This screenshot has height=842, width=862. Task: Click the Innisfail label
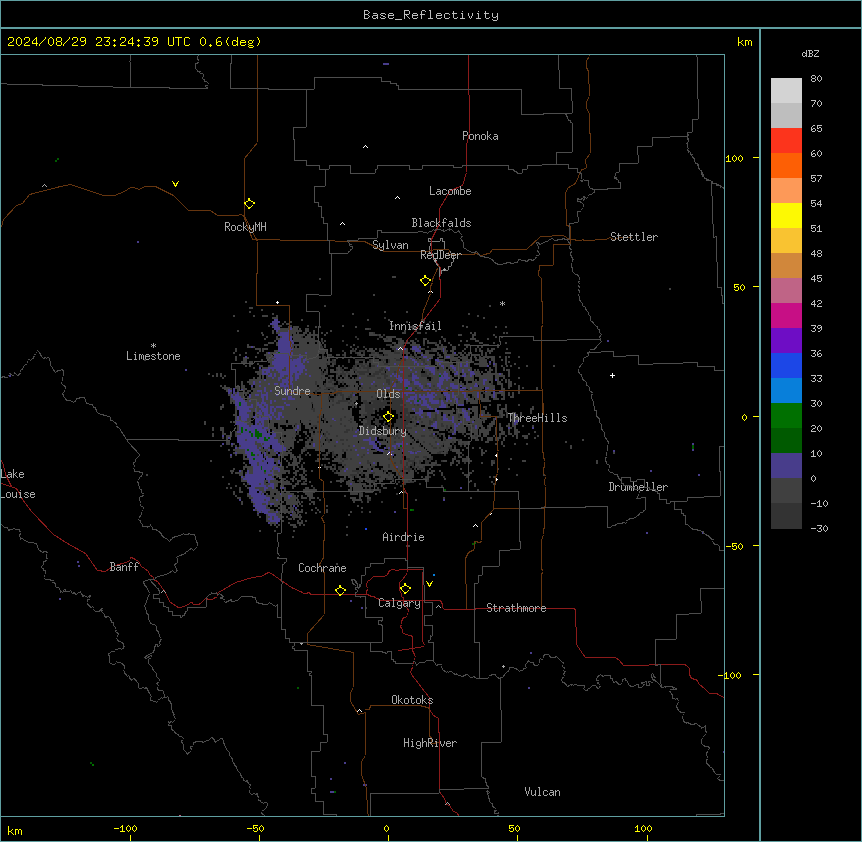point(415,326)
